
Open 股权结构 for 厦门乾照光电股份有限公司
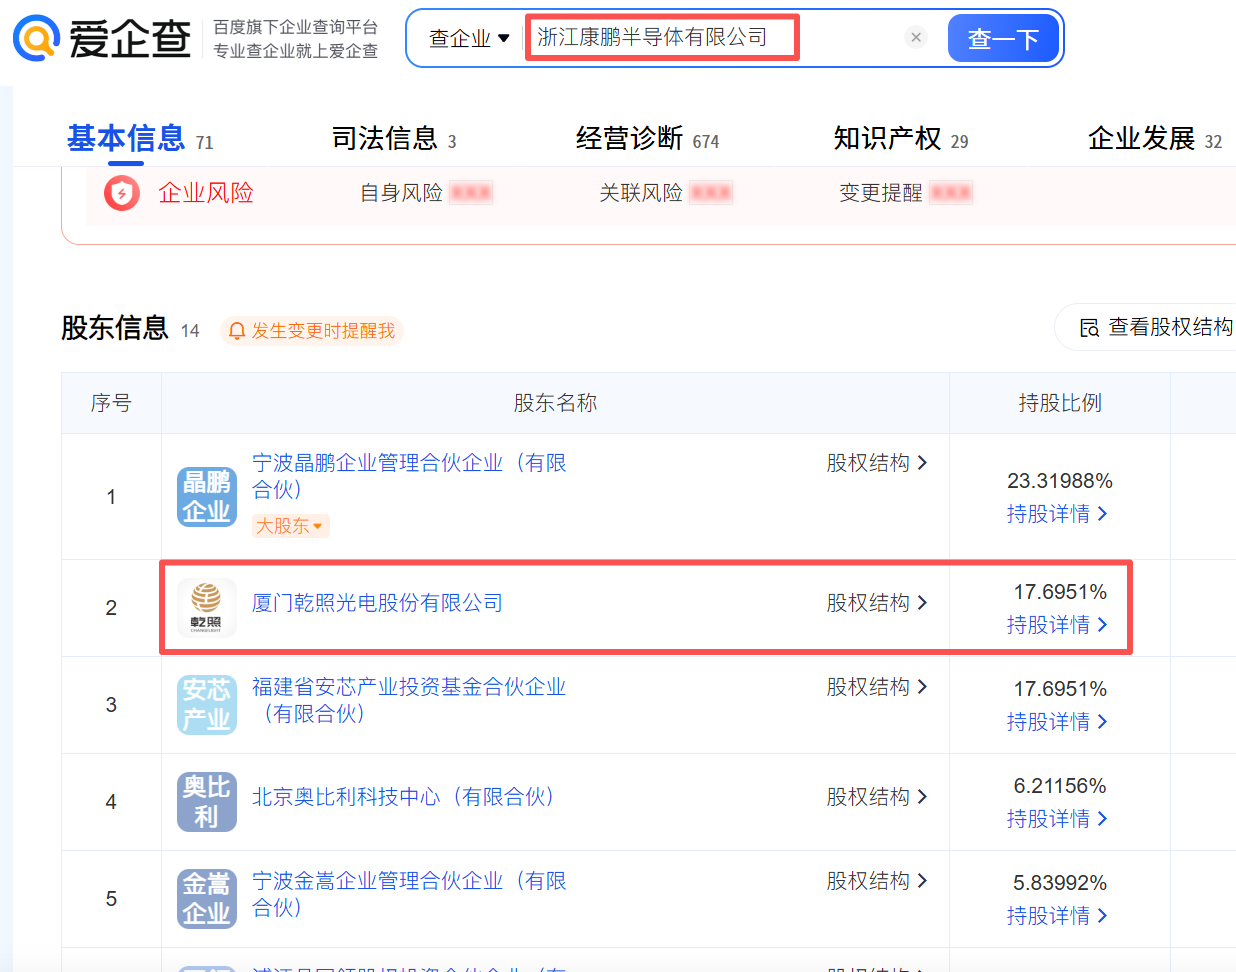877,603
